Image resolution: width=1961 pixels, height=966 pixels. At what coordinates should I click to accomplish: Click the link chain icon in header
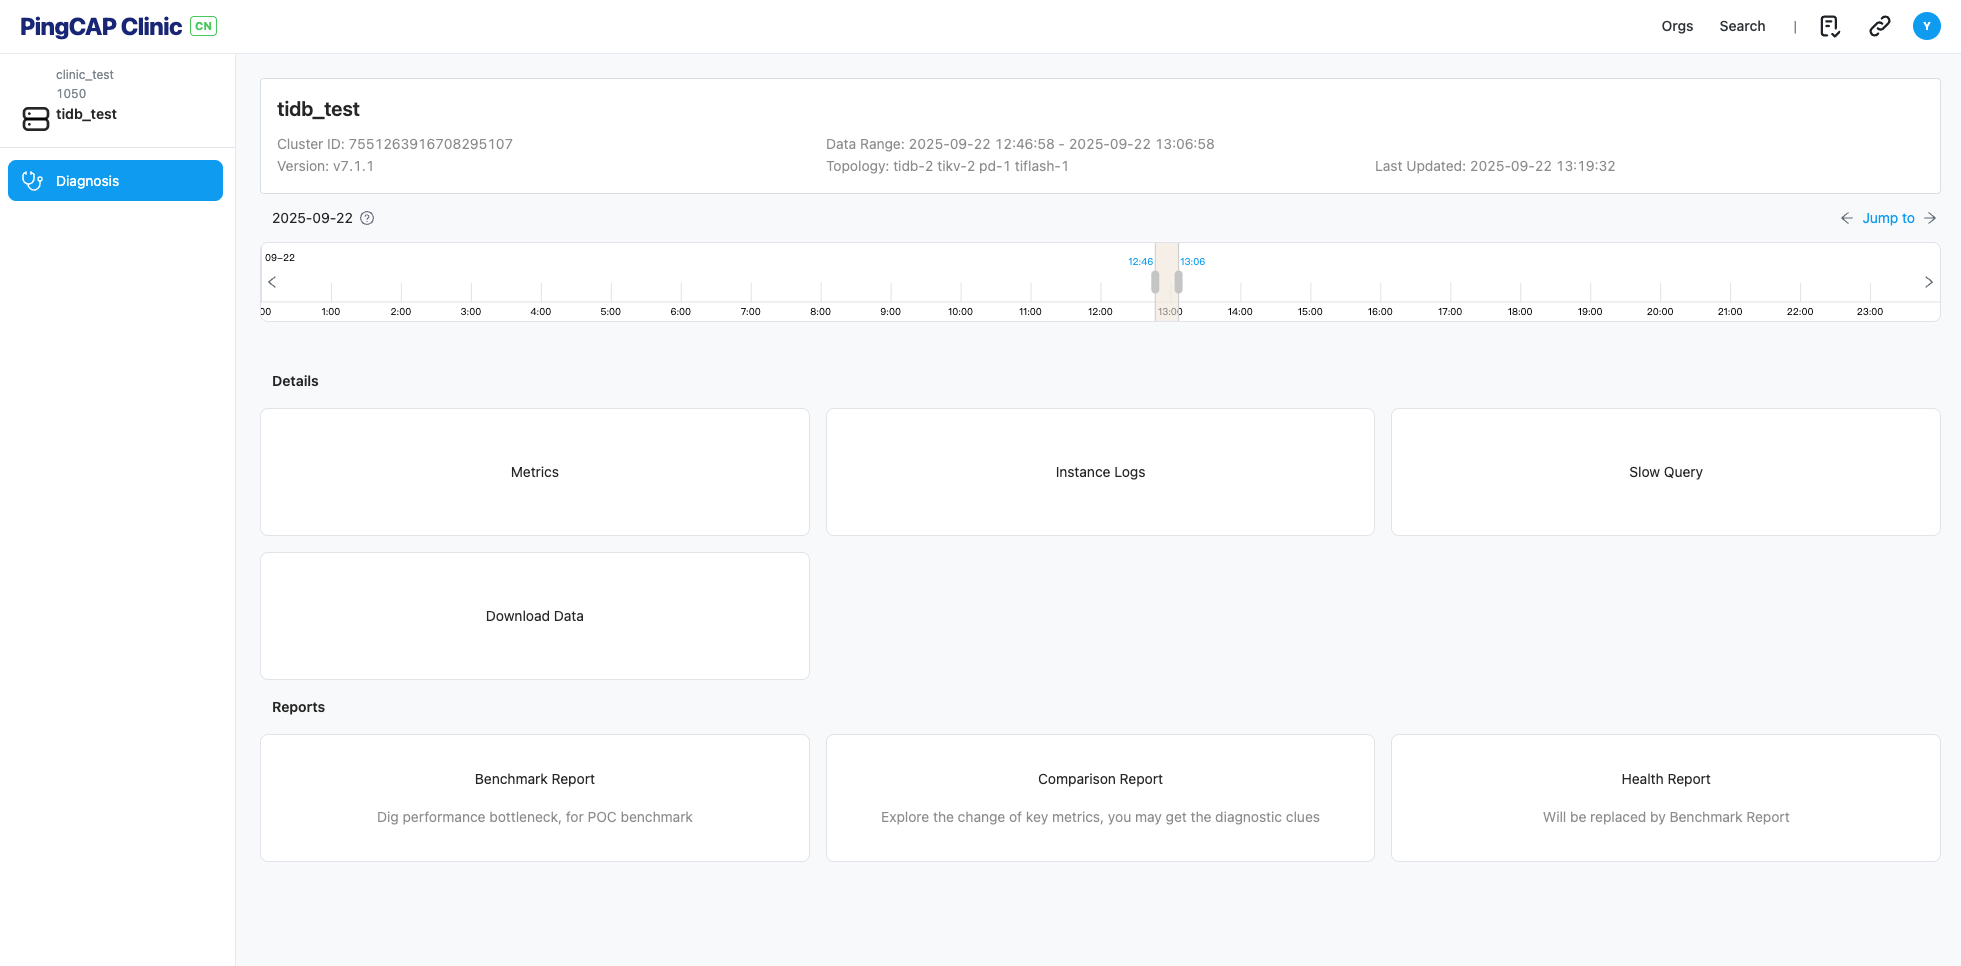(1879, 27)
